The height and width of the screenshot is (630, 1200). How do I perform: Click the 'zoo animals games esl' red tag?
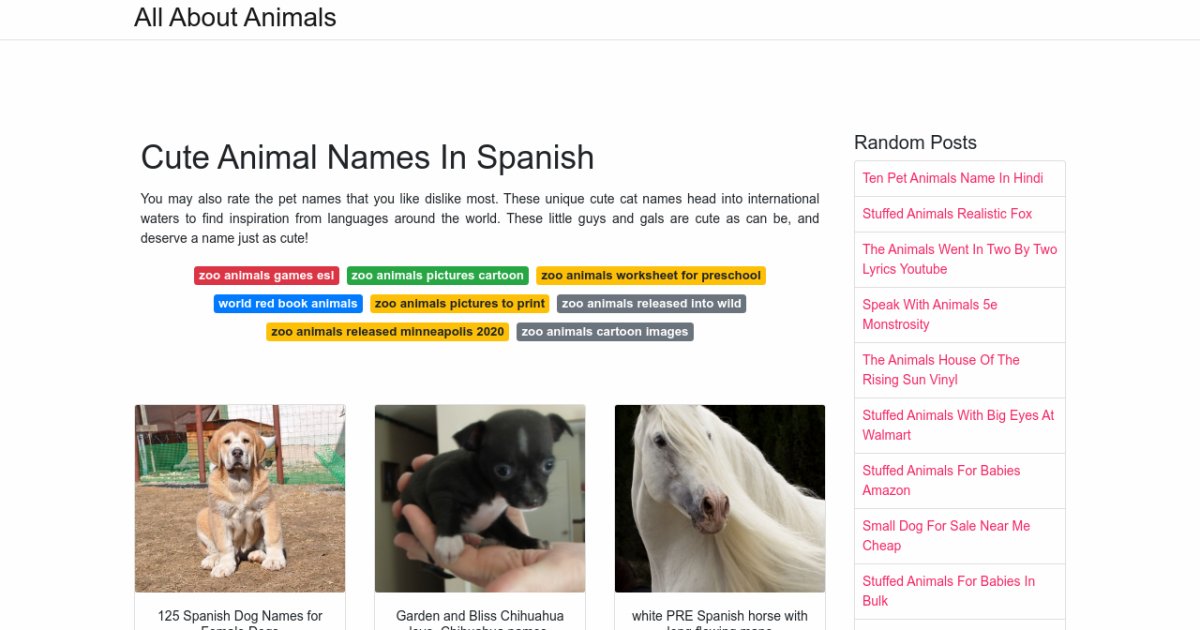pos(266,275)
